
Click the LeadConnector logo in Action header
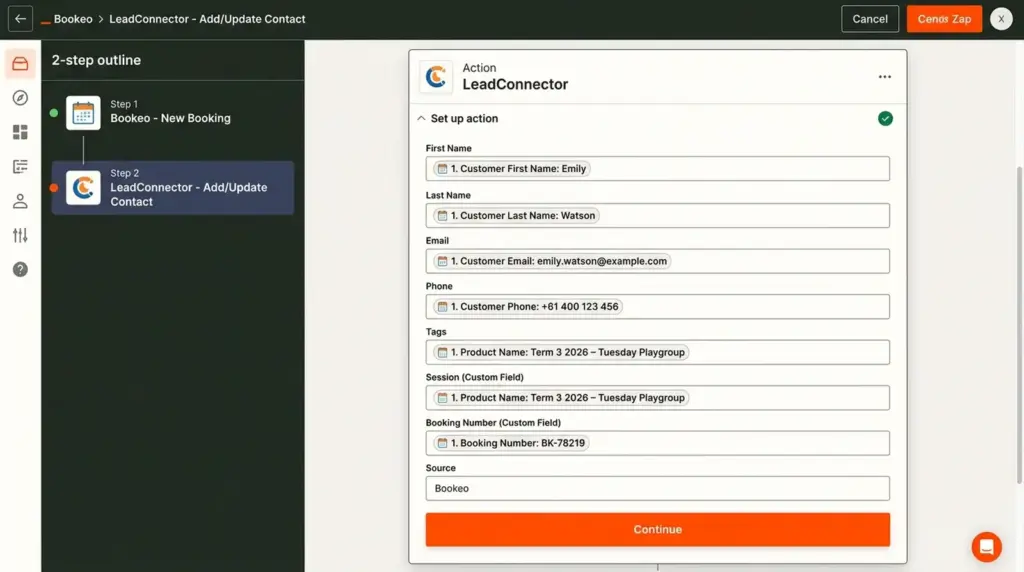(x=436, y=77)
